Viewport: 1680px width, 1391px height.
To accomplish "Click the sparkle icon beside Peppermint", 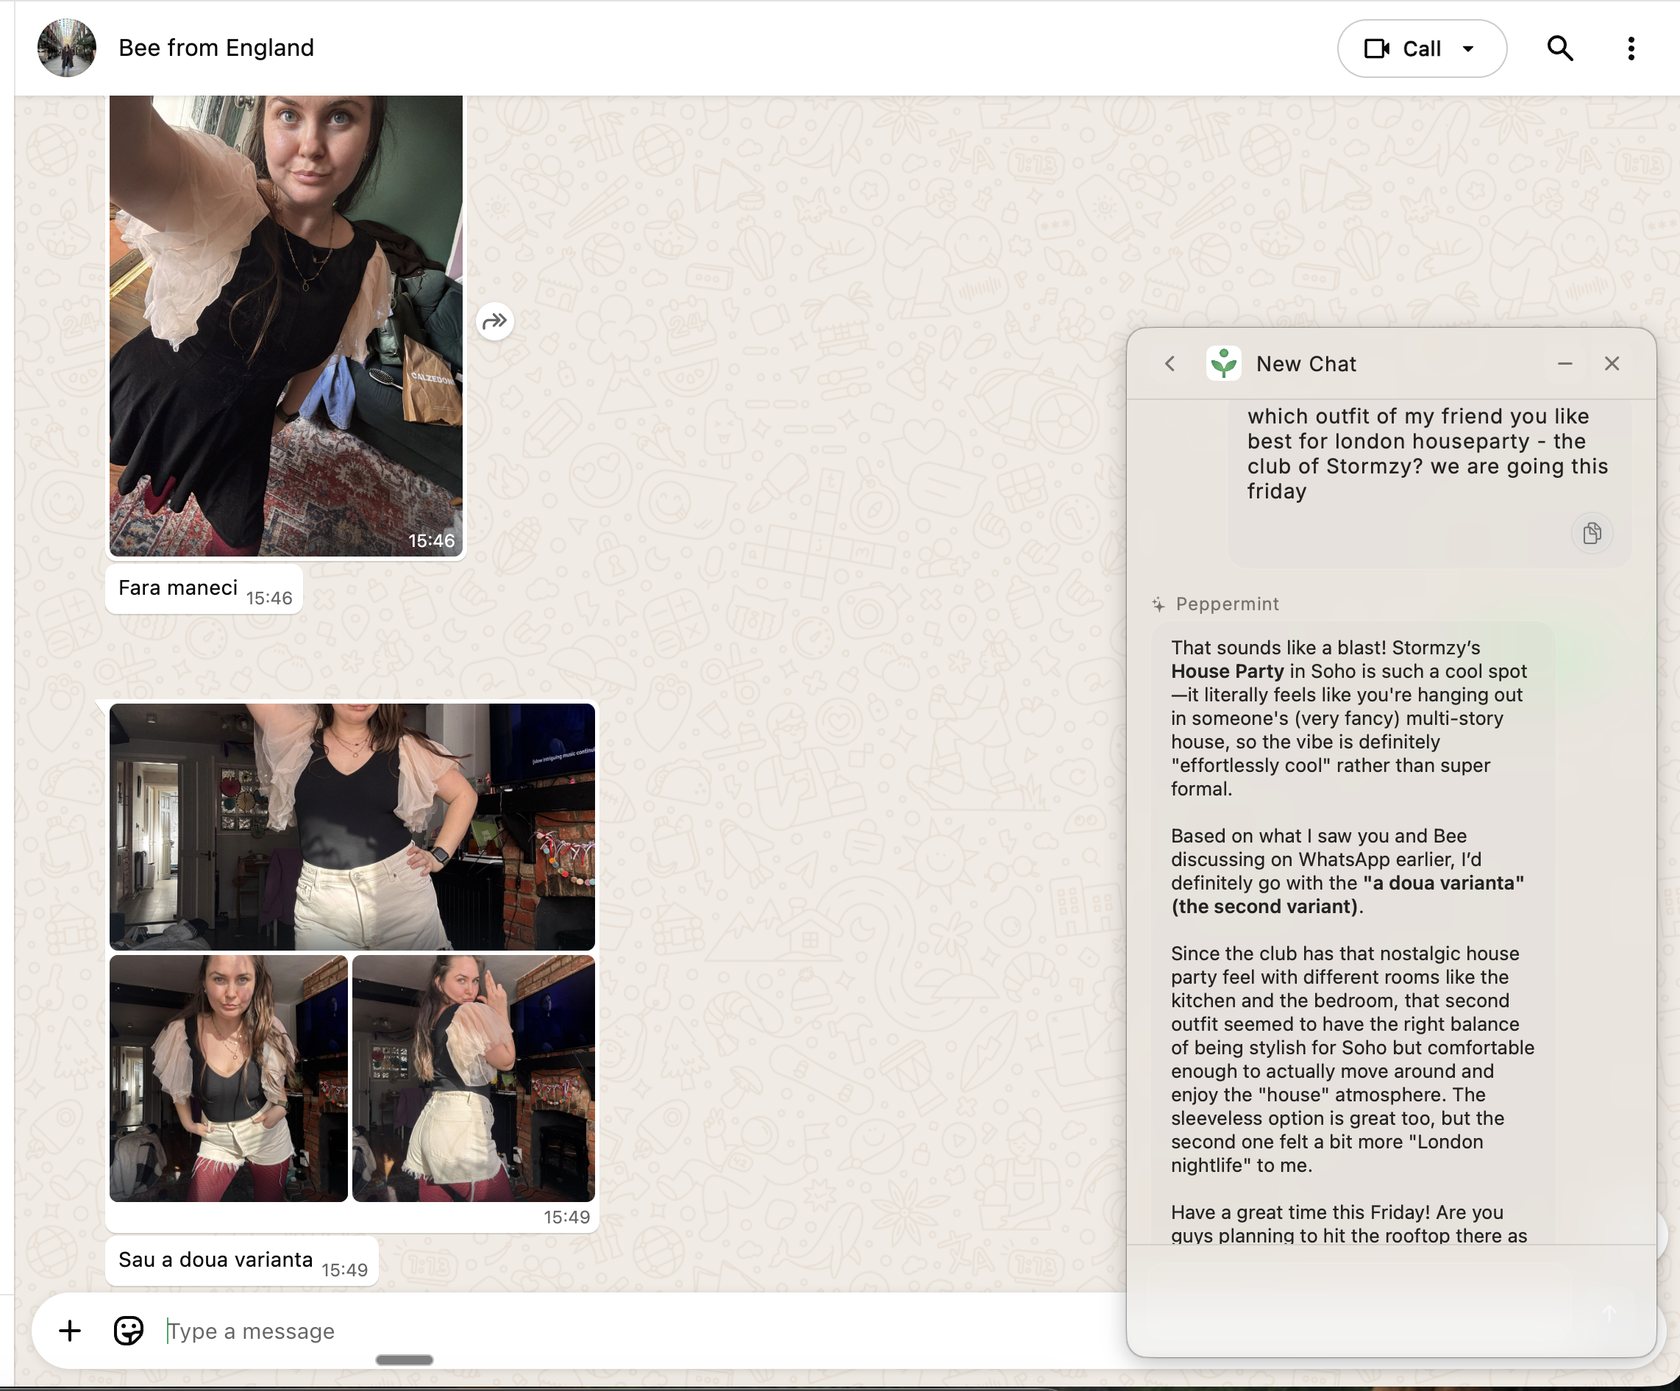I will click(1158, 603).
